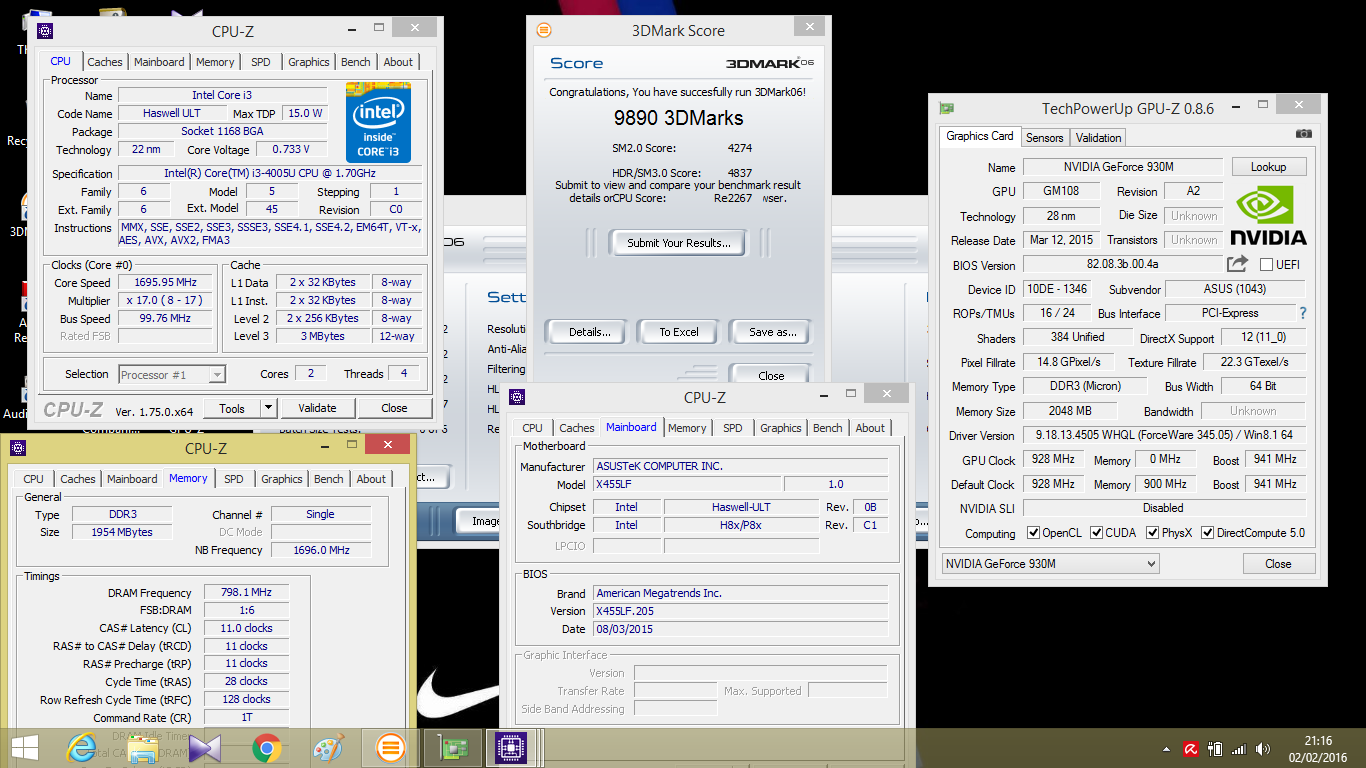Screen dimensions: 1366x768
Task: Open Visual Studio from the taskbar
Action: point(204,748)
